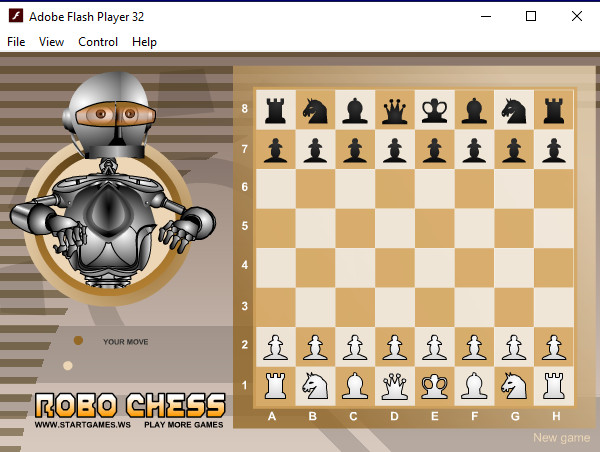This screenshot has height=452, width=600.
Task: Open the View menu
Action: [51, 42]
